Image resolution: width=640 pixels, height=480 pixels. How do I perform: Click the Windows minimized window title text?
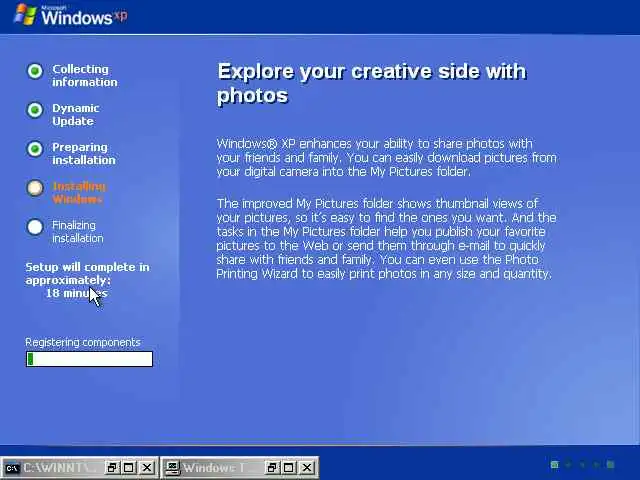[213, 467]
